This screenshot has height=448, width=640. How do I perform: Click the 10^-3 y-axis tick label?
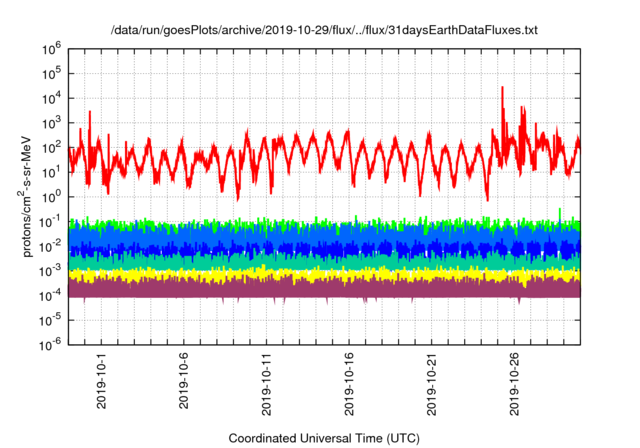(51, 271)
